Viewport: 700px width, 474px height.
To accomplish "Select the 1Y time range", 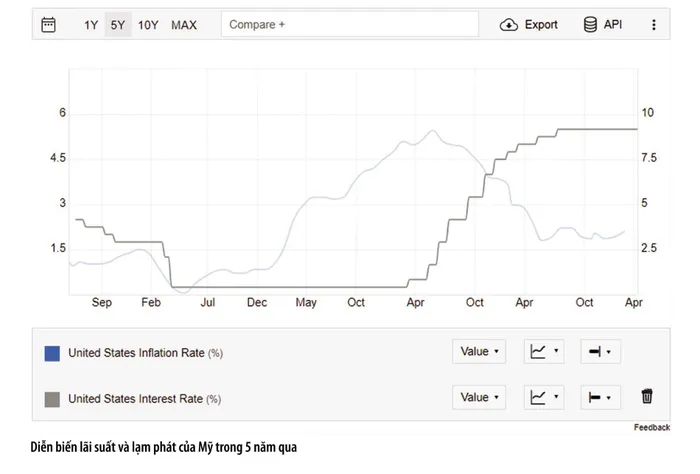I will 91,25.
